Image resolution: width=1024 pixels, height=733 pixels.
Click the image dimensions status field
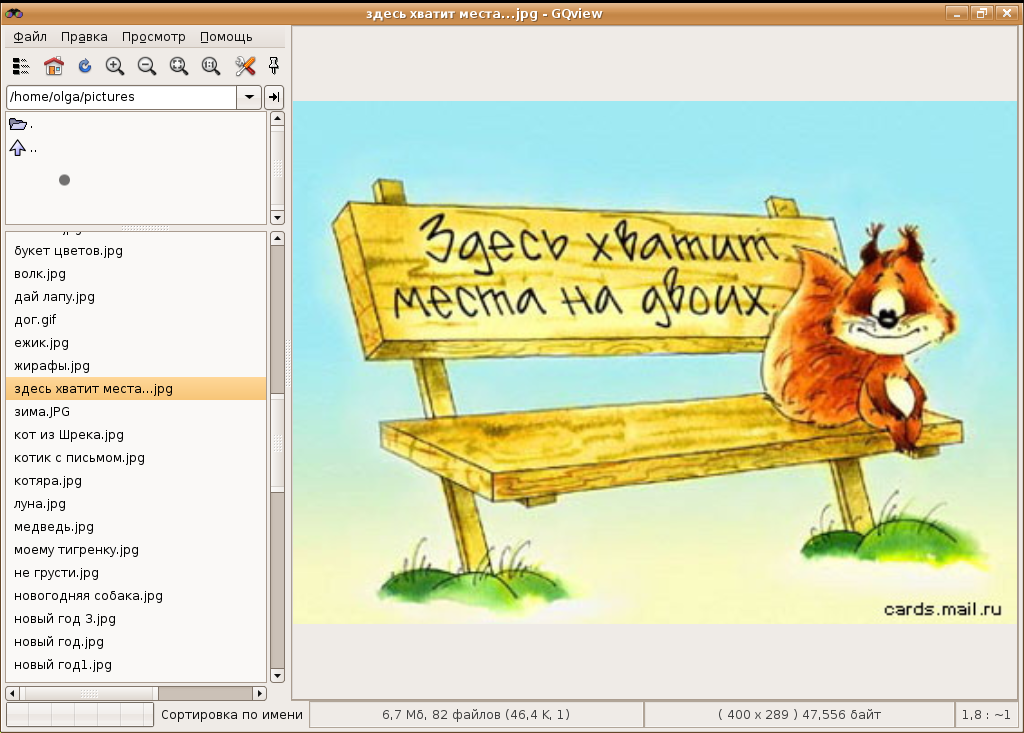(x=799, y=715)
